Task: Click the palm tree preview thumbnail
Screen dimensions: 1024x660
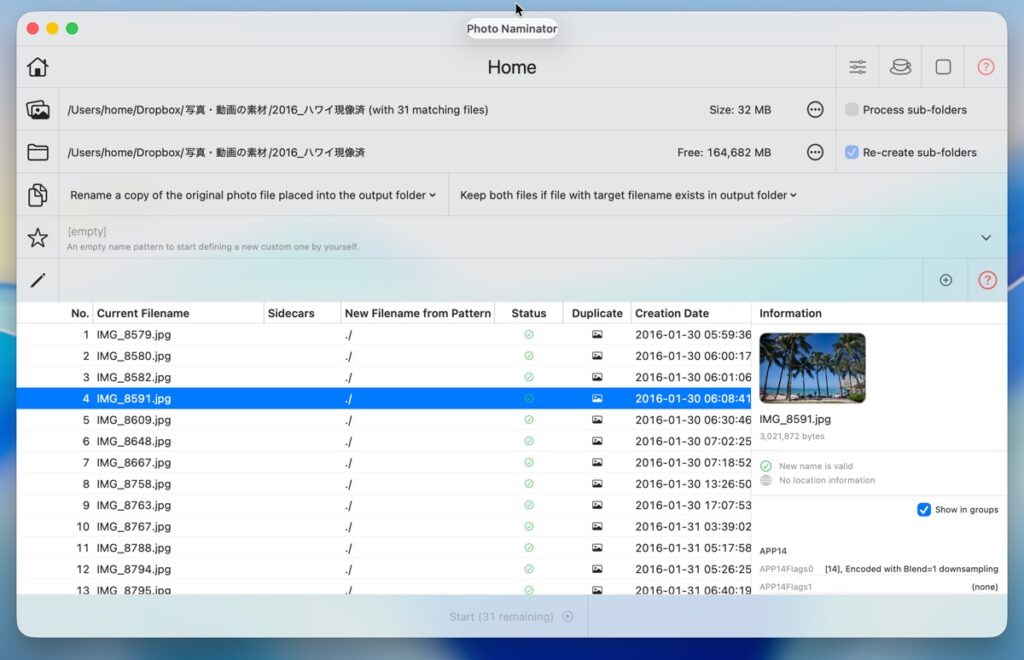Action: 812,368
